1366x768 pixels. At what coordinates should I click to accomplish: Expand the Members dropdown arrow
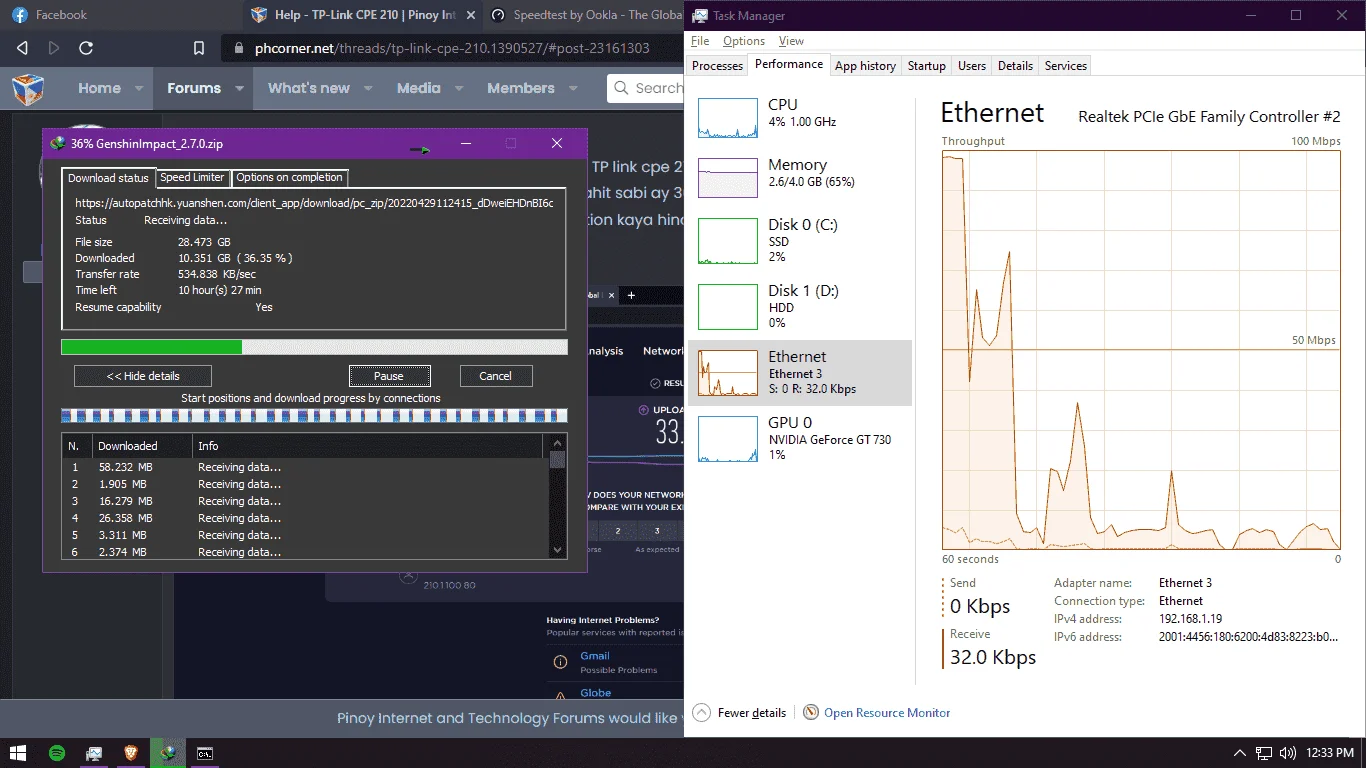coord(574,89)
